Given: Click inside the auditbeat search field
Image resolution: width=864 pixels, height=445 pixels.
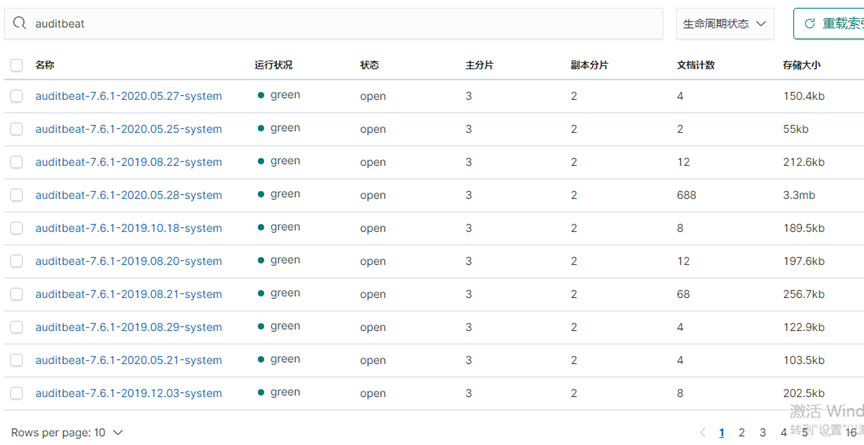Looking at the screenshot, I should [333, 24].
